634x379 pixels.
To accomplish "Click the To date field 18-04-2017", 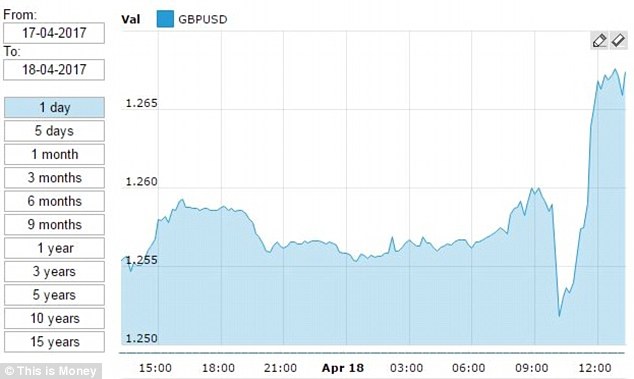I will [x=54, y=70].
